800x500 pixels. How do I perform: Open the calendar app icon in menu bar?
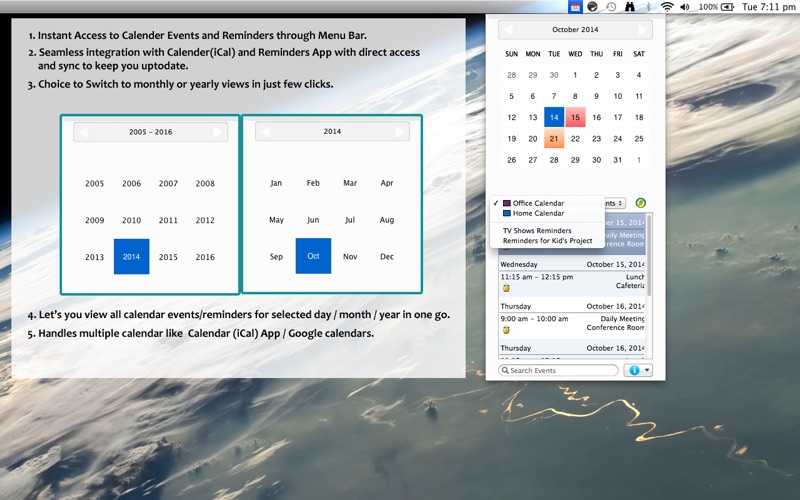(x=575, y=7)
